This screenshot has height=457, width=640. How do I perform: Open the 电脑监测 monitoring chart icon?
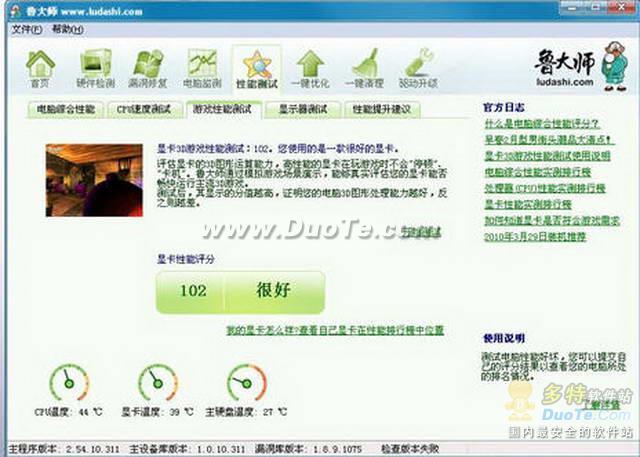[x=202, y=69]
